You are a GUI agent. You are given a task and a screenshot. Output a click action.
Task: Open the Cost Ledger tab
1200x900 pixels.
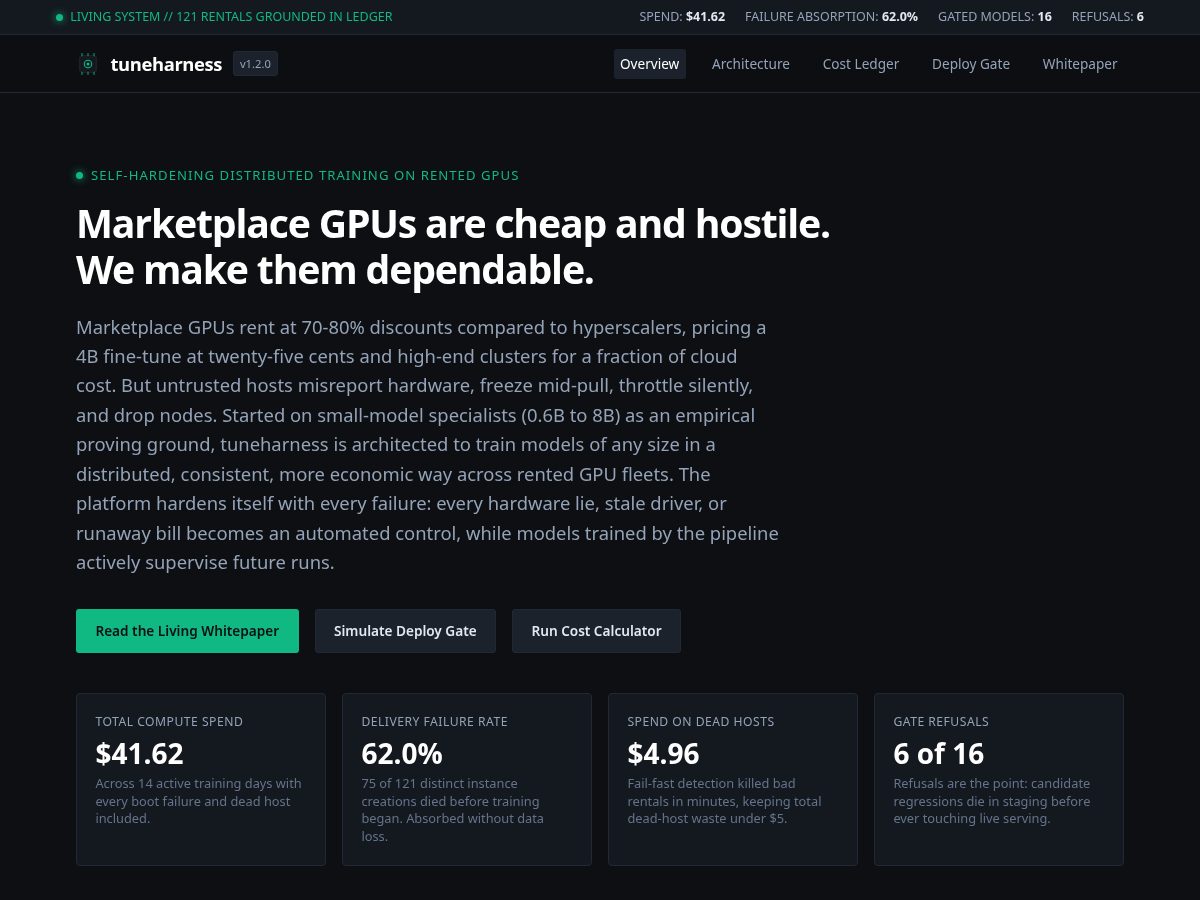click(861, 64)
